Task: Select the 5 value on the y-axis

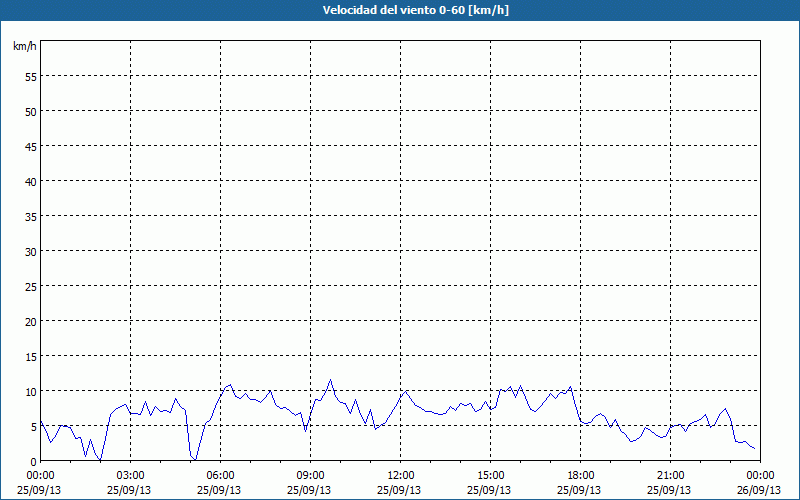Action: [34, 427]
